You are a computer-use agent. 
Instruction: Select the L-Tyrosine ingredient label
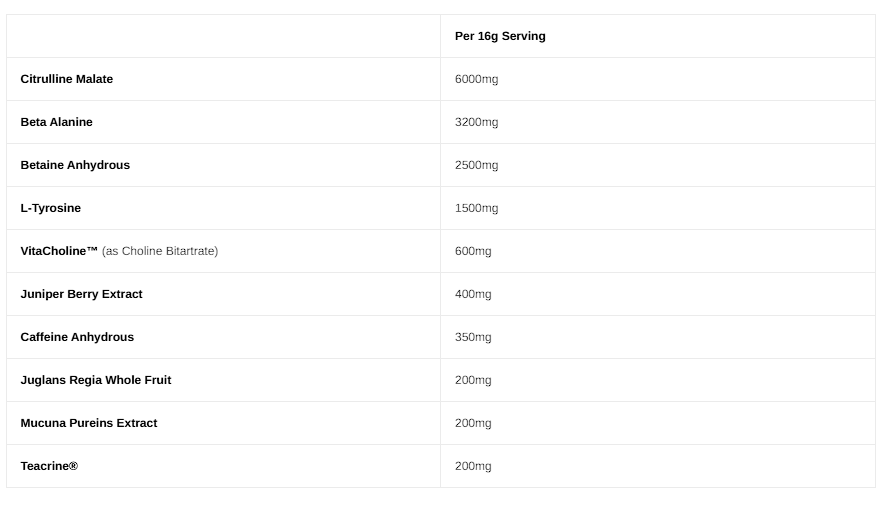(51, 208)
